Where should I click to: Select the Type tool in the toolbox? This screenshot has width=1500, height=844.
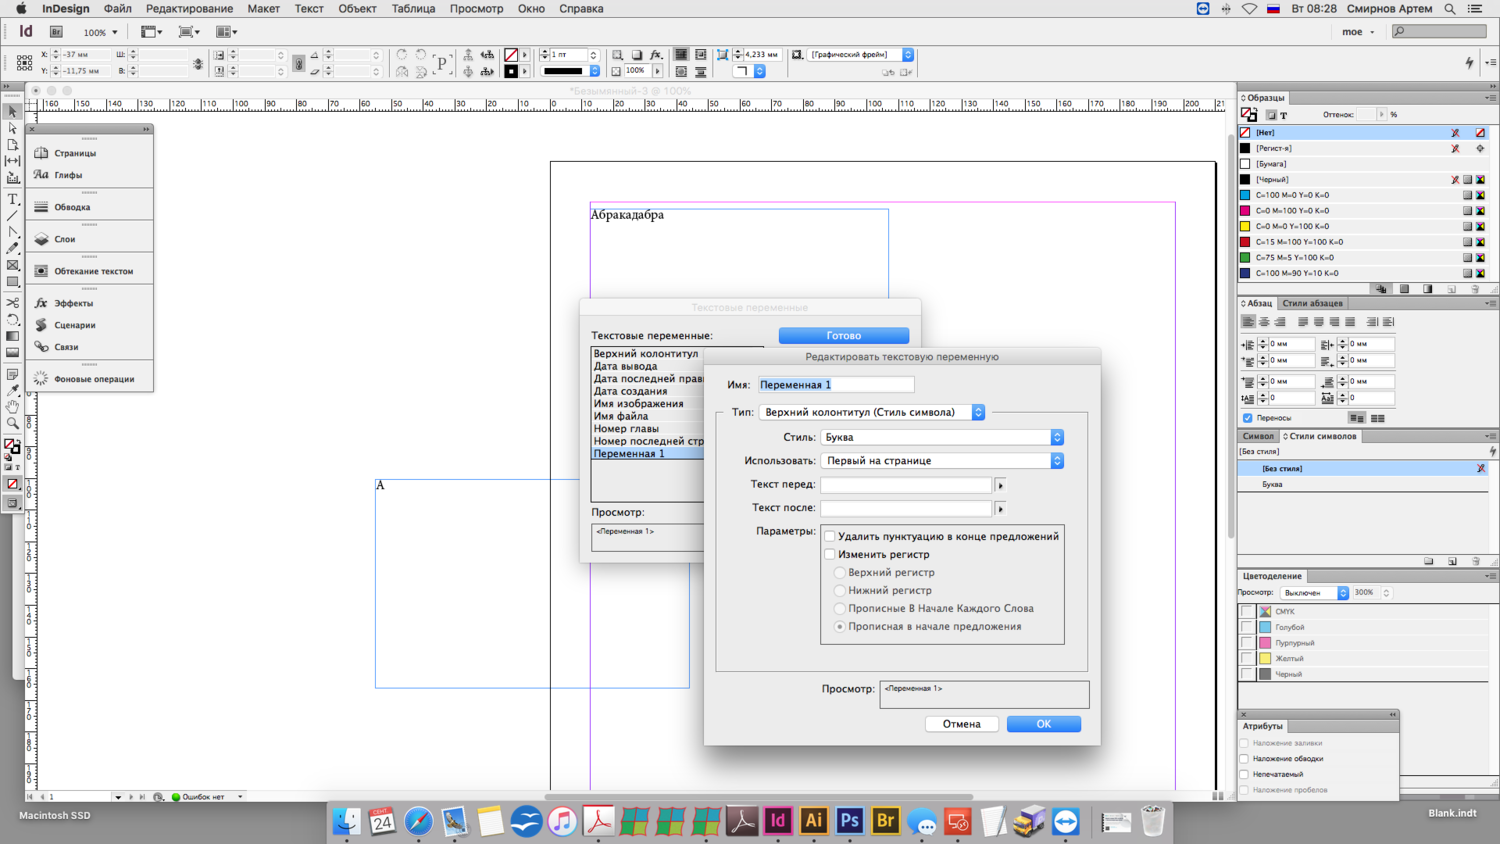(x=13, y=199)
